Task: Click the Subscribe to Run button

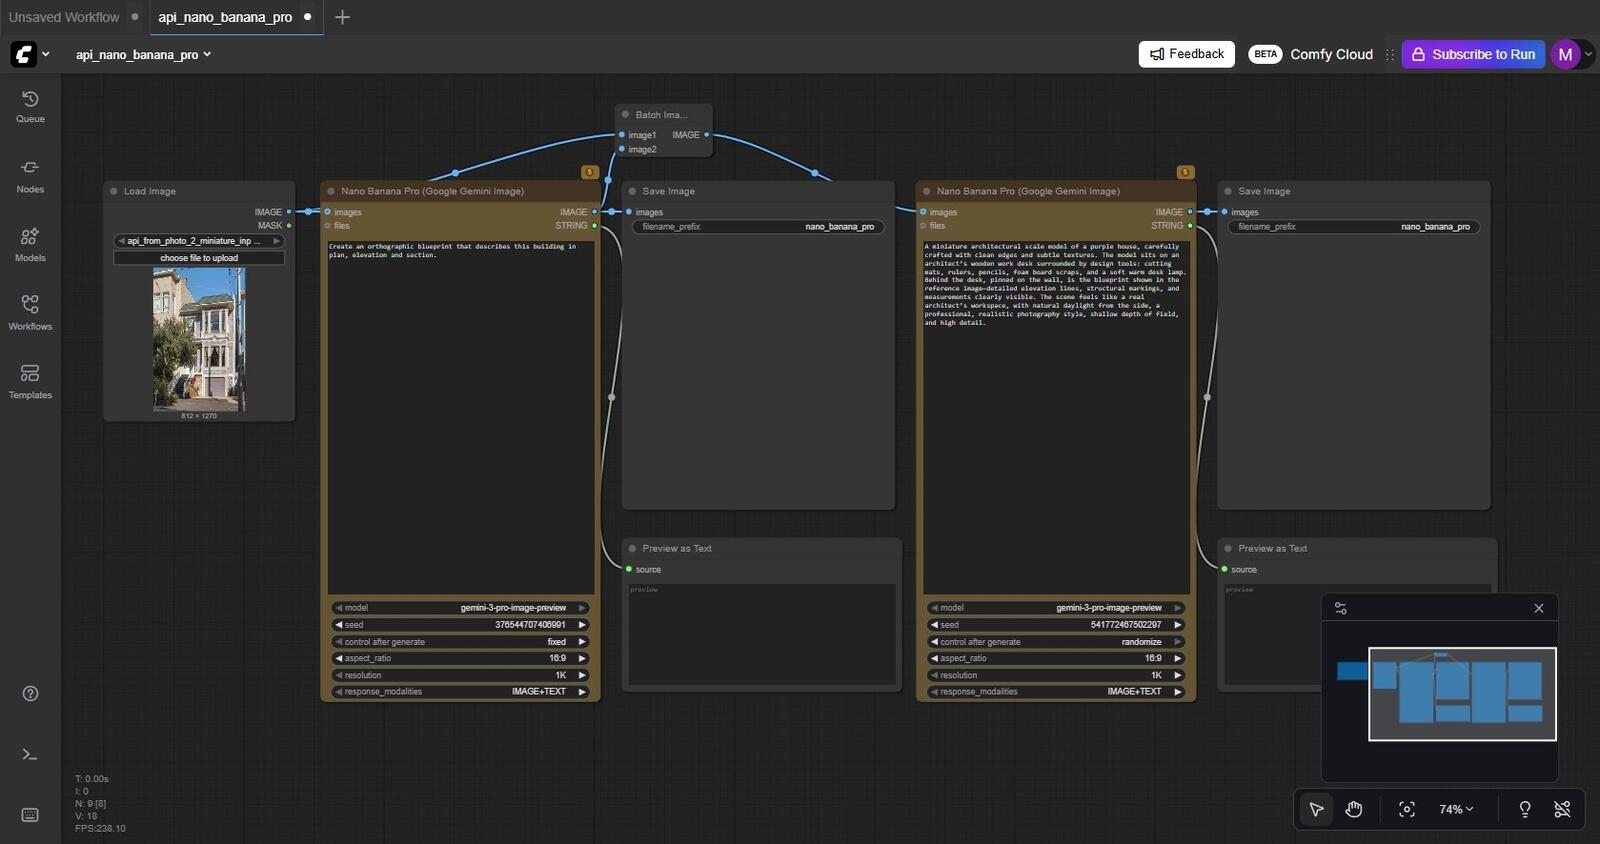Action: [1473, 54]
